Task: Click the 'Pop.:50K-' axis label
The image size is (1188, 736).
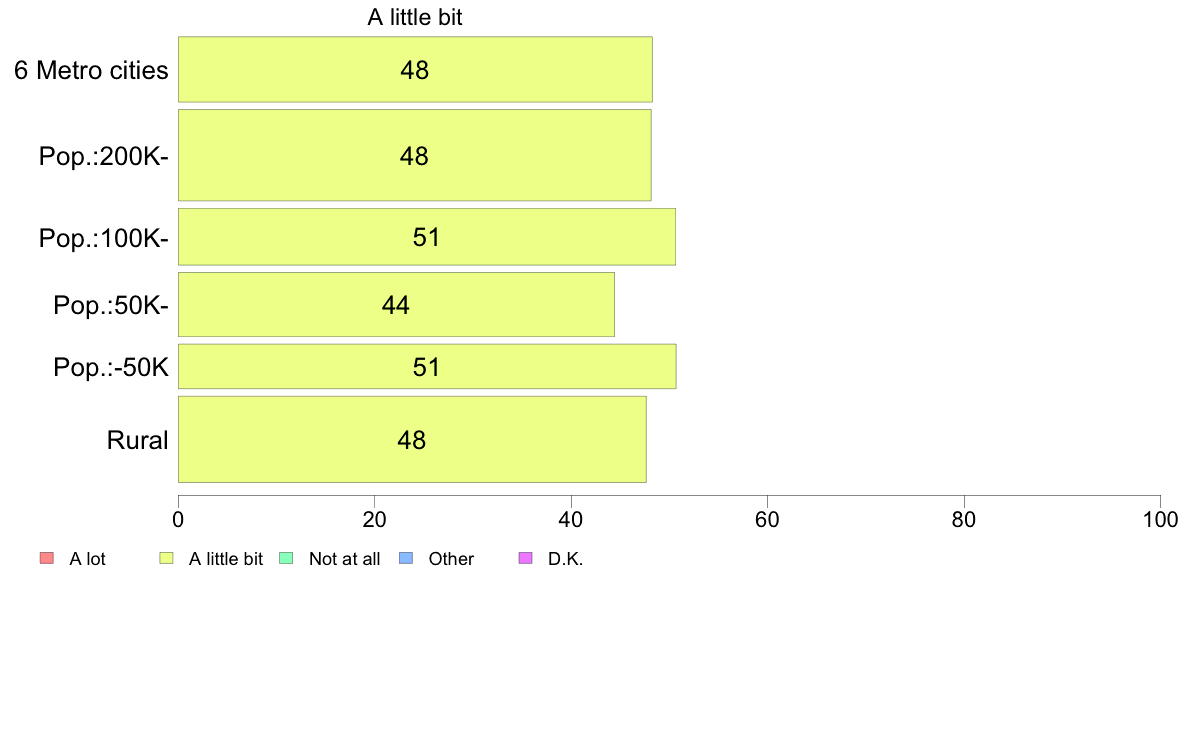Action: click(111, 305)
